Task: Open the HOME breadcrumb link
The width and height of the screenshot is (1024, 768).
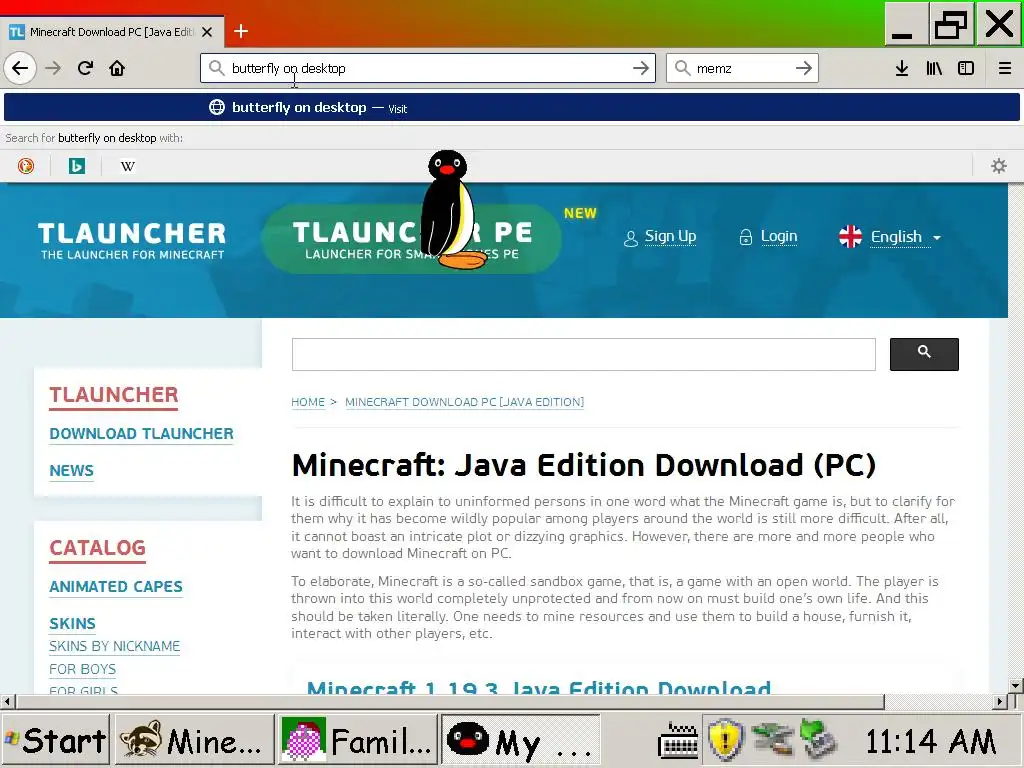Action: (308, 402)
